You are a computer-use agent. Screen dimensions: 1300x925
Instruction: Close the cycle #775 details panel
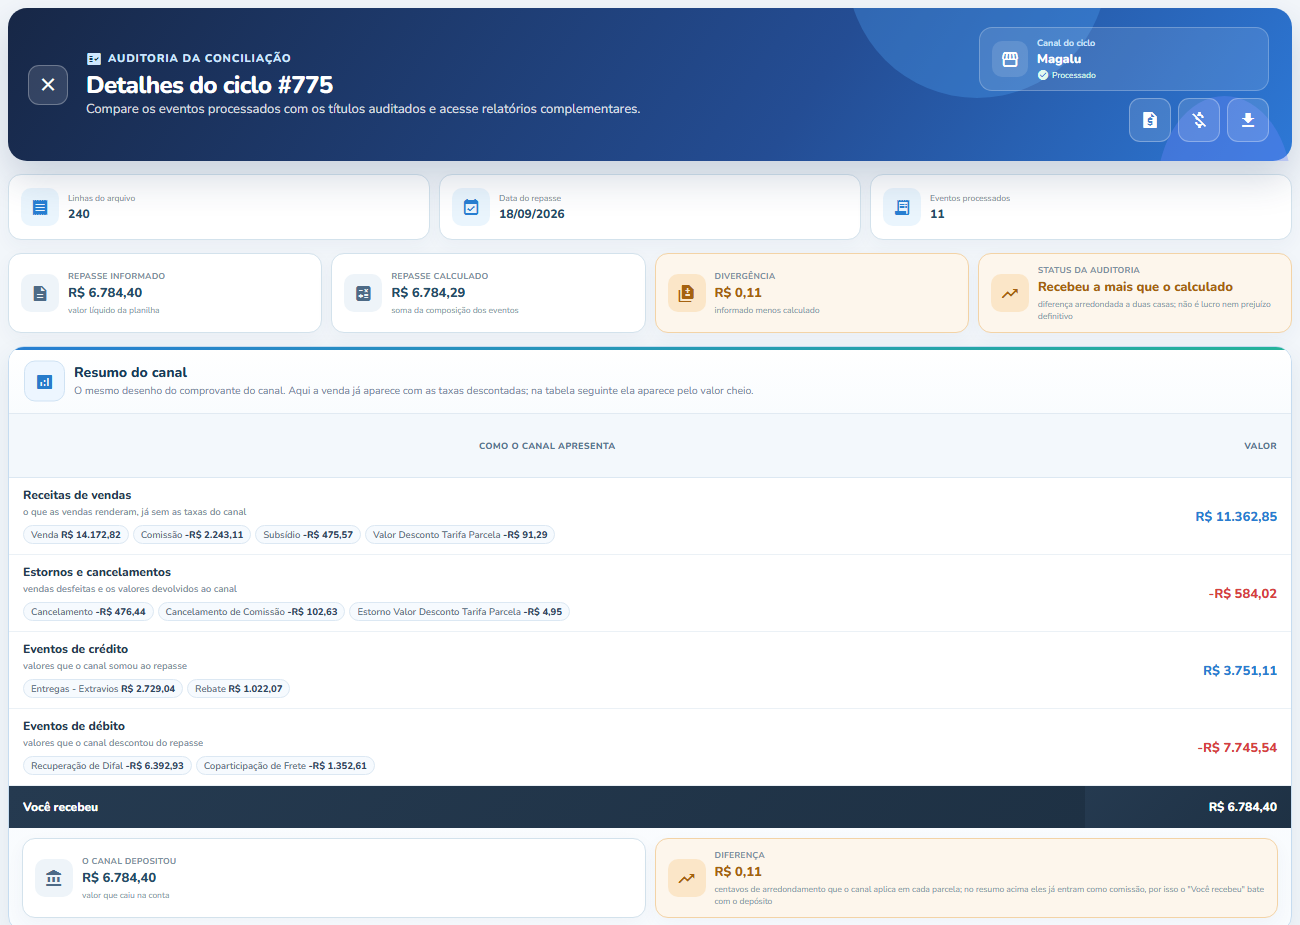pyautogui.click(x=48, y=85)
